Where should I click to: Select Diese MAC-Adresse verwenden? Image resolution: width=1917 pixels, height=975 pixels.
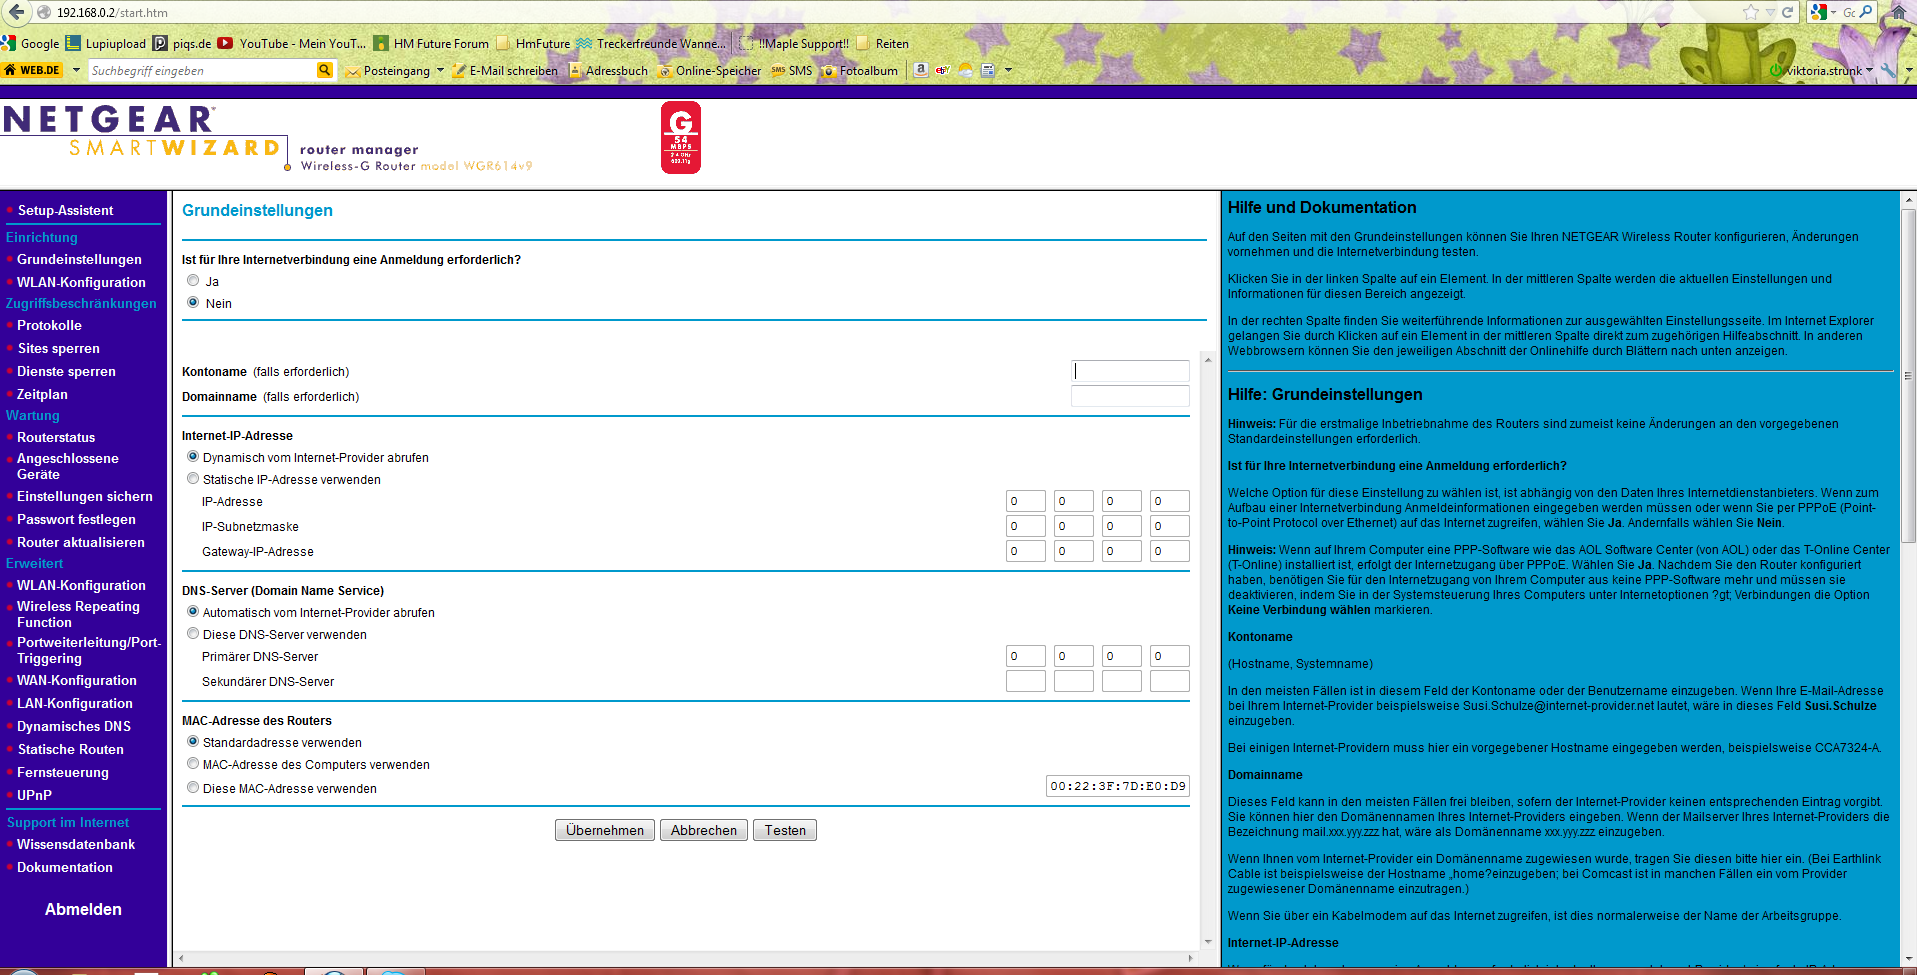(x=193, y=787)
